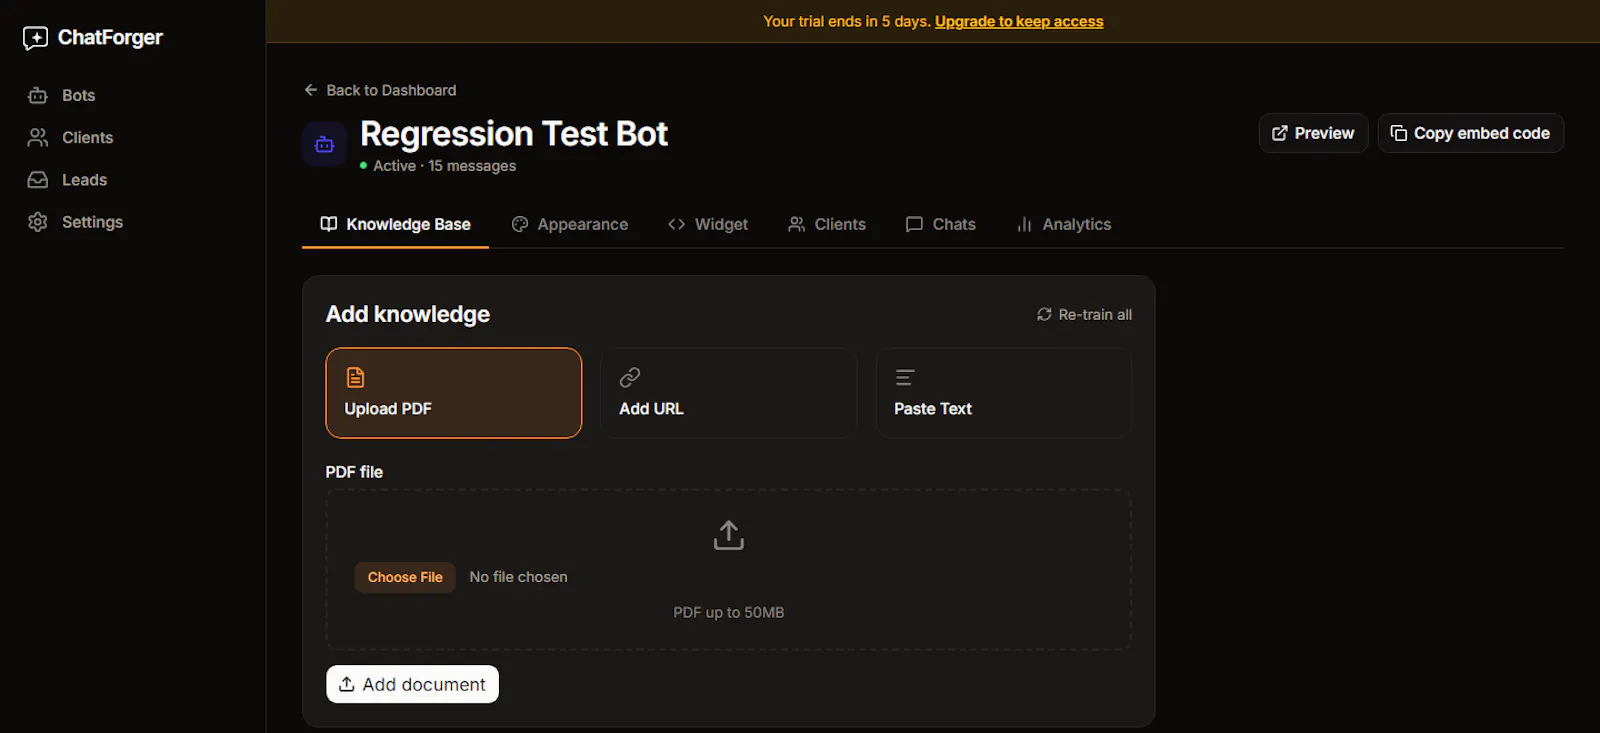Open the Clients tab of the bot
Viewport: 1600px width, 733px height.
coord(827,224)
